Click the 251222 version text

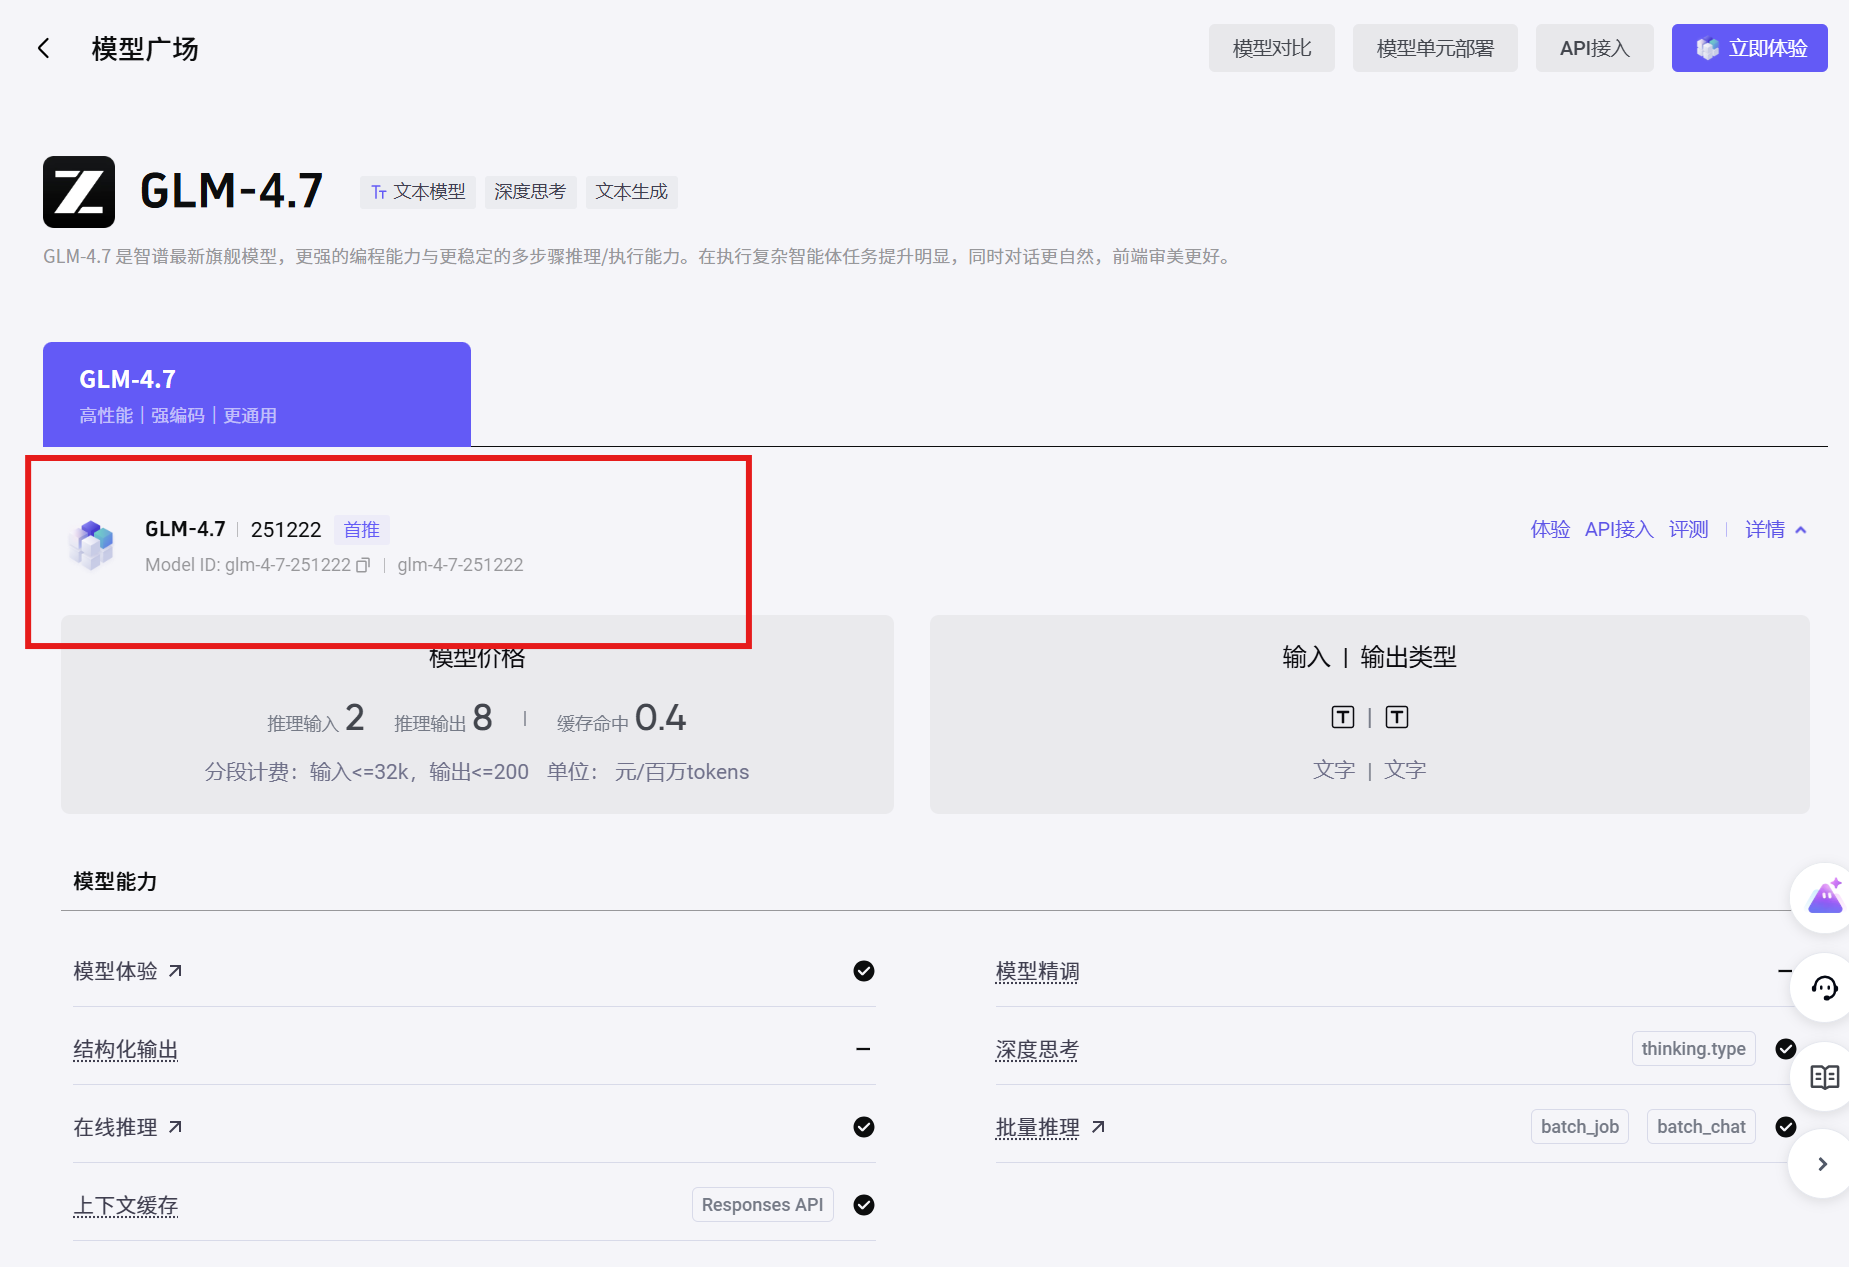tap(286, 530)
